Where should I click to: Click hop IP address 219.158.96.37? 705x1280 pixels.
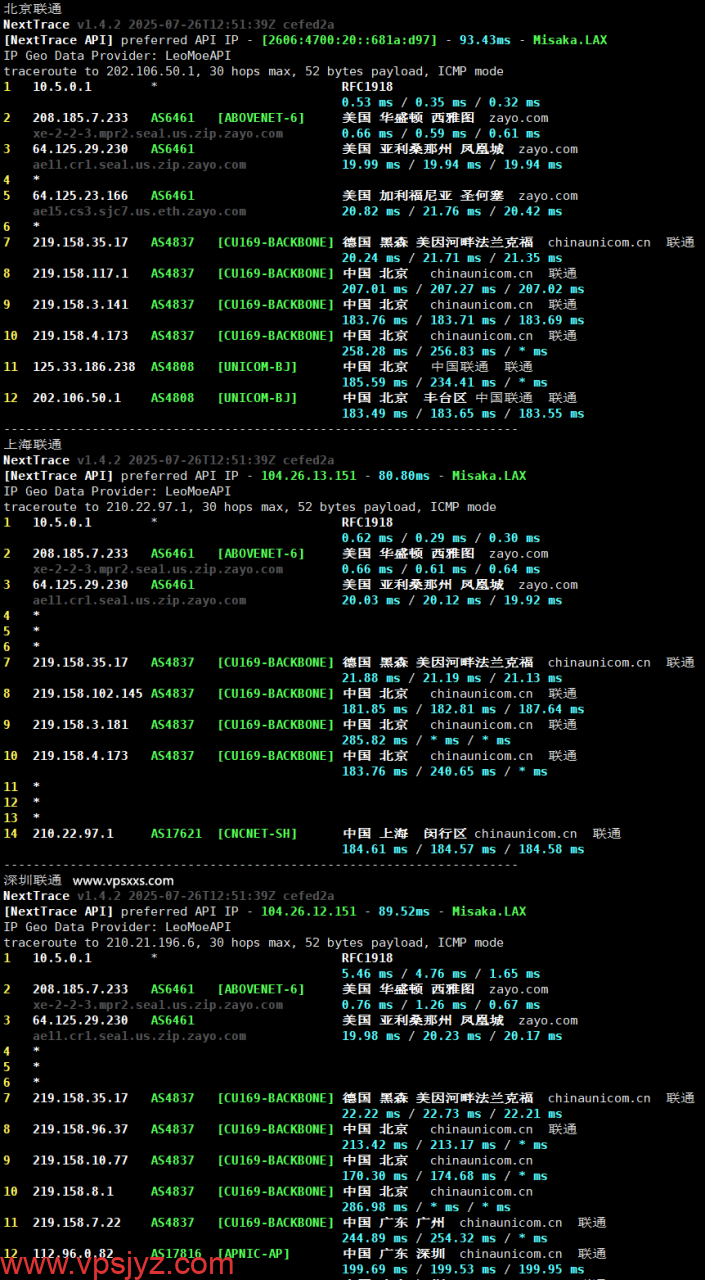point(80,1130)
